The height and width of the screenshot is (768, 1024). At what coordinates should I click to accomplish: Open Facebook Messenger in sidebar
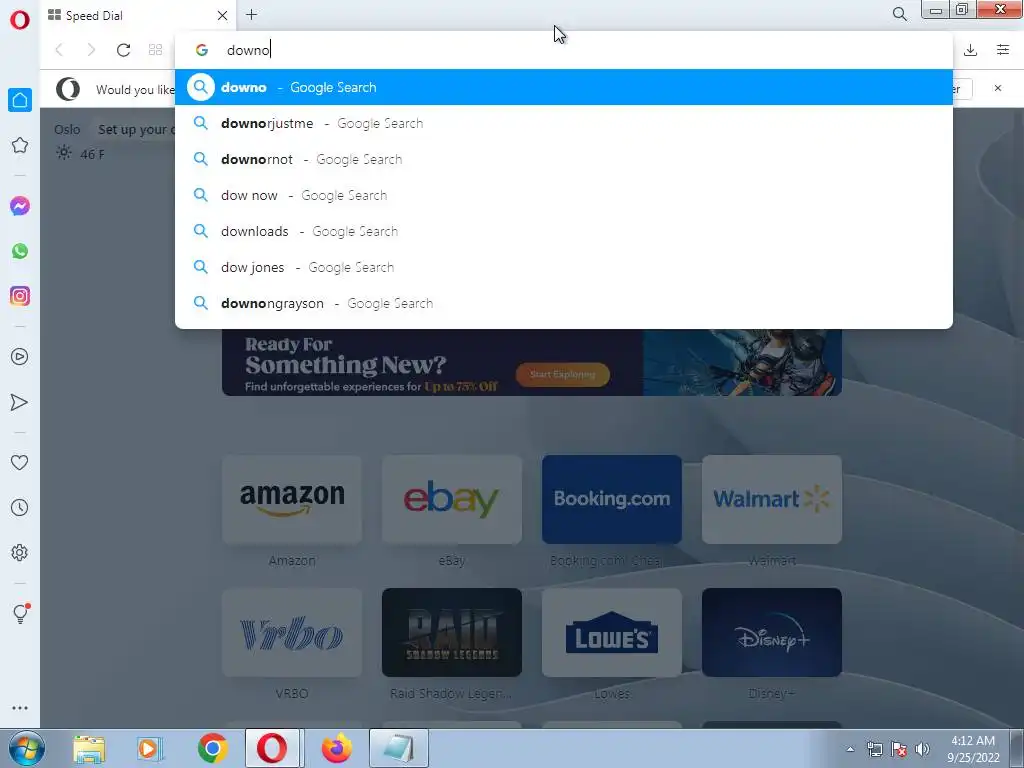[x=20, y=206]
